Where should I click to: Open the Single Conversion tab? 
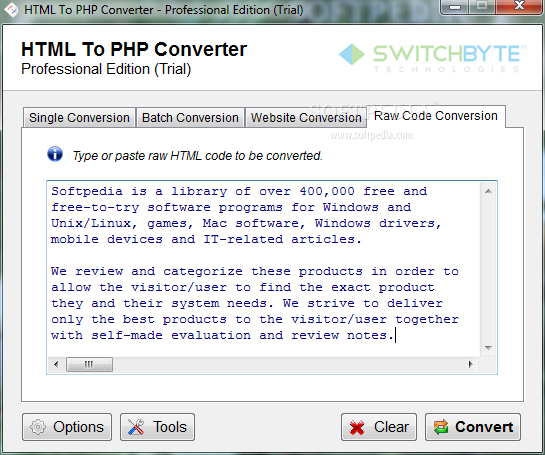(x=79, y=117)
